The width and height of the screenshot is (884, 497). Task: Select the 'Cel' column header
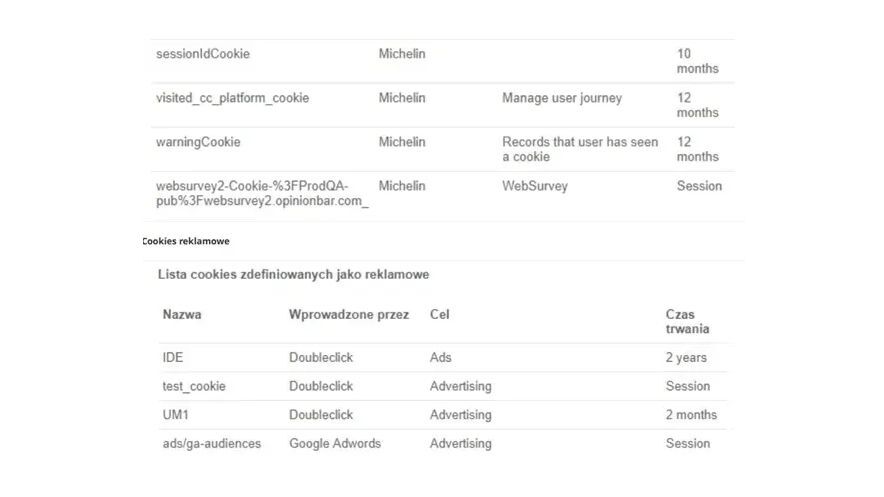440,314
